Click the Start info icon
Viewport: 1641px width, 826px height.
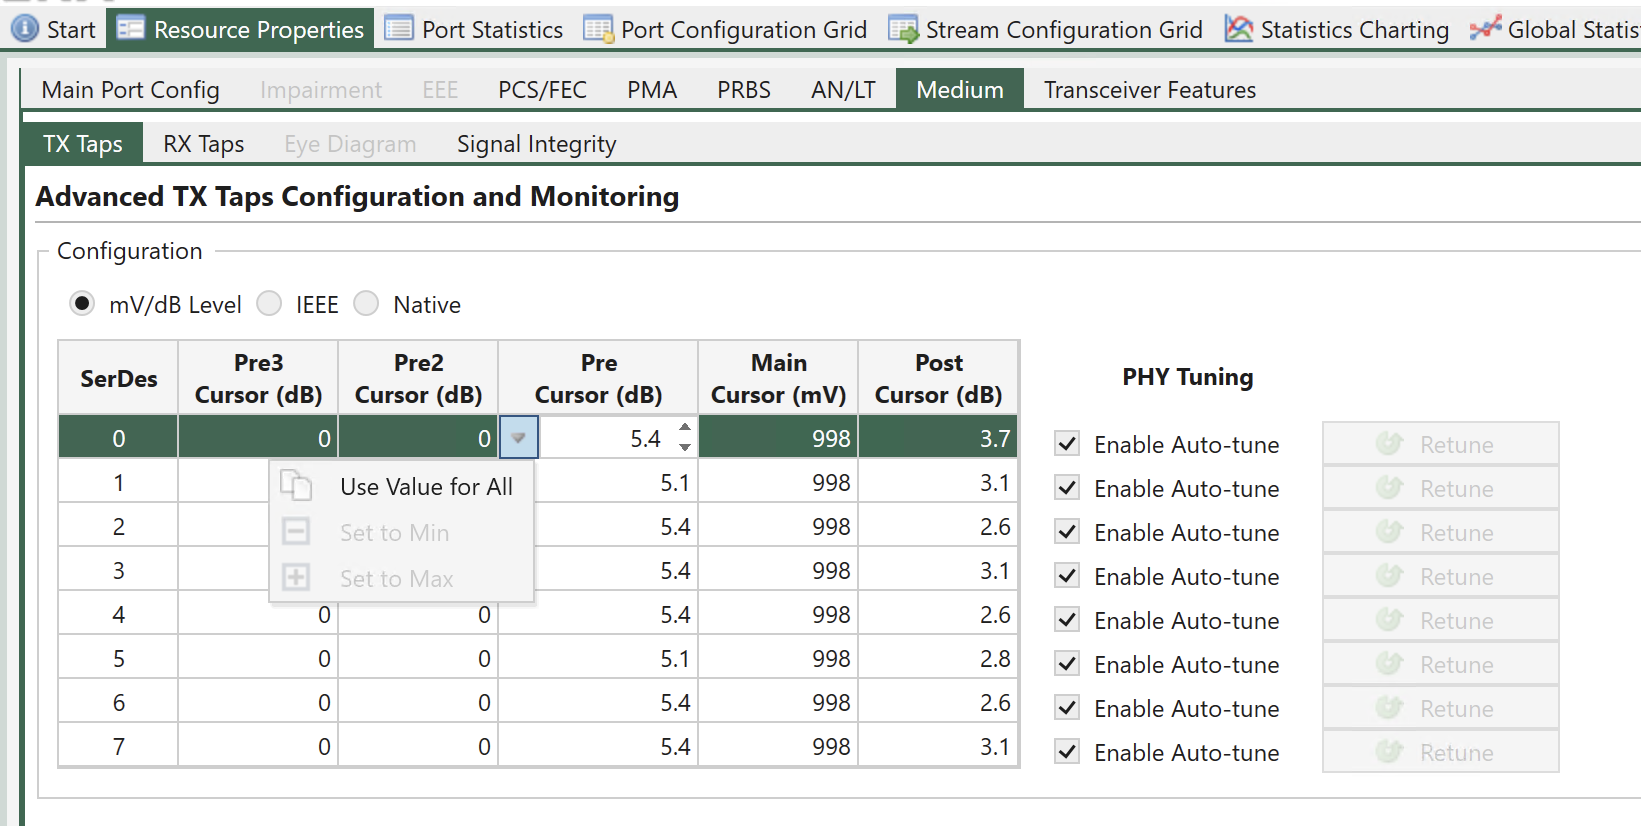[25, 29]
